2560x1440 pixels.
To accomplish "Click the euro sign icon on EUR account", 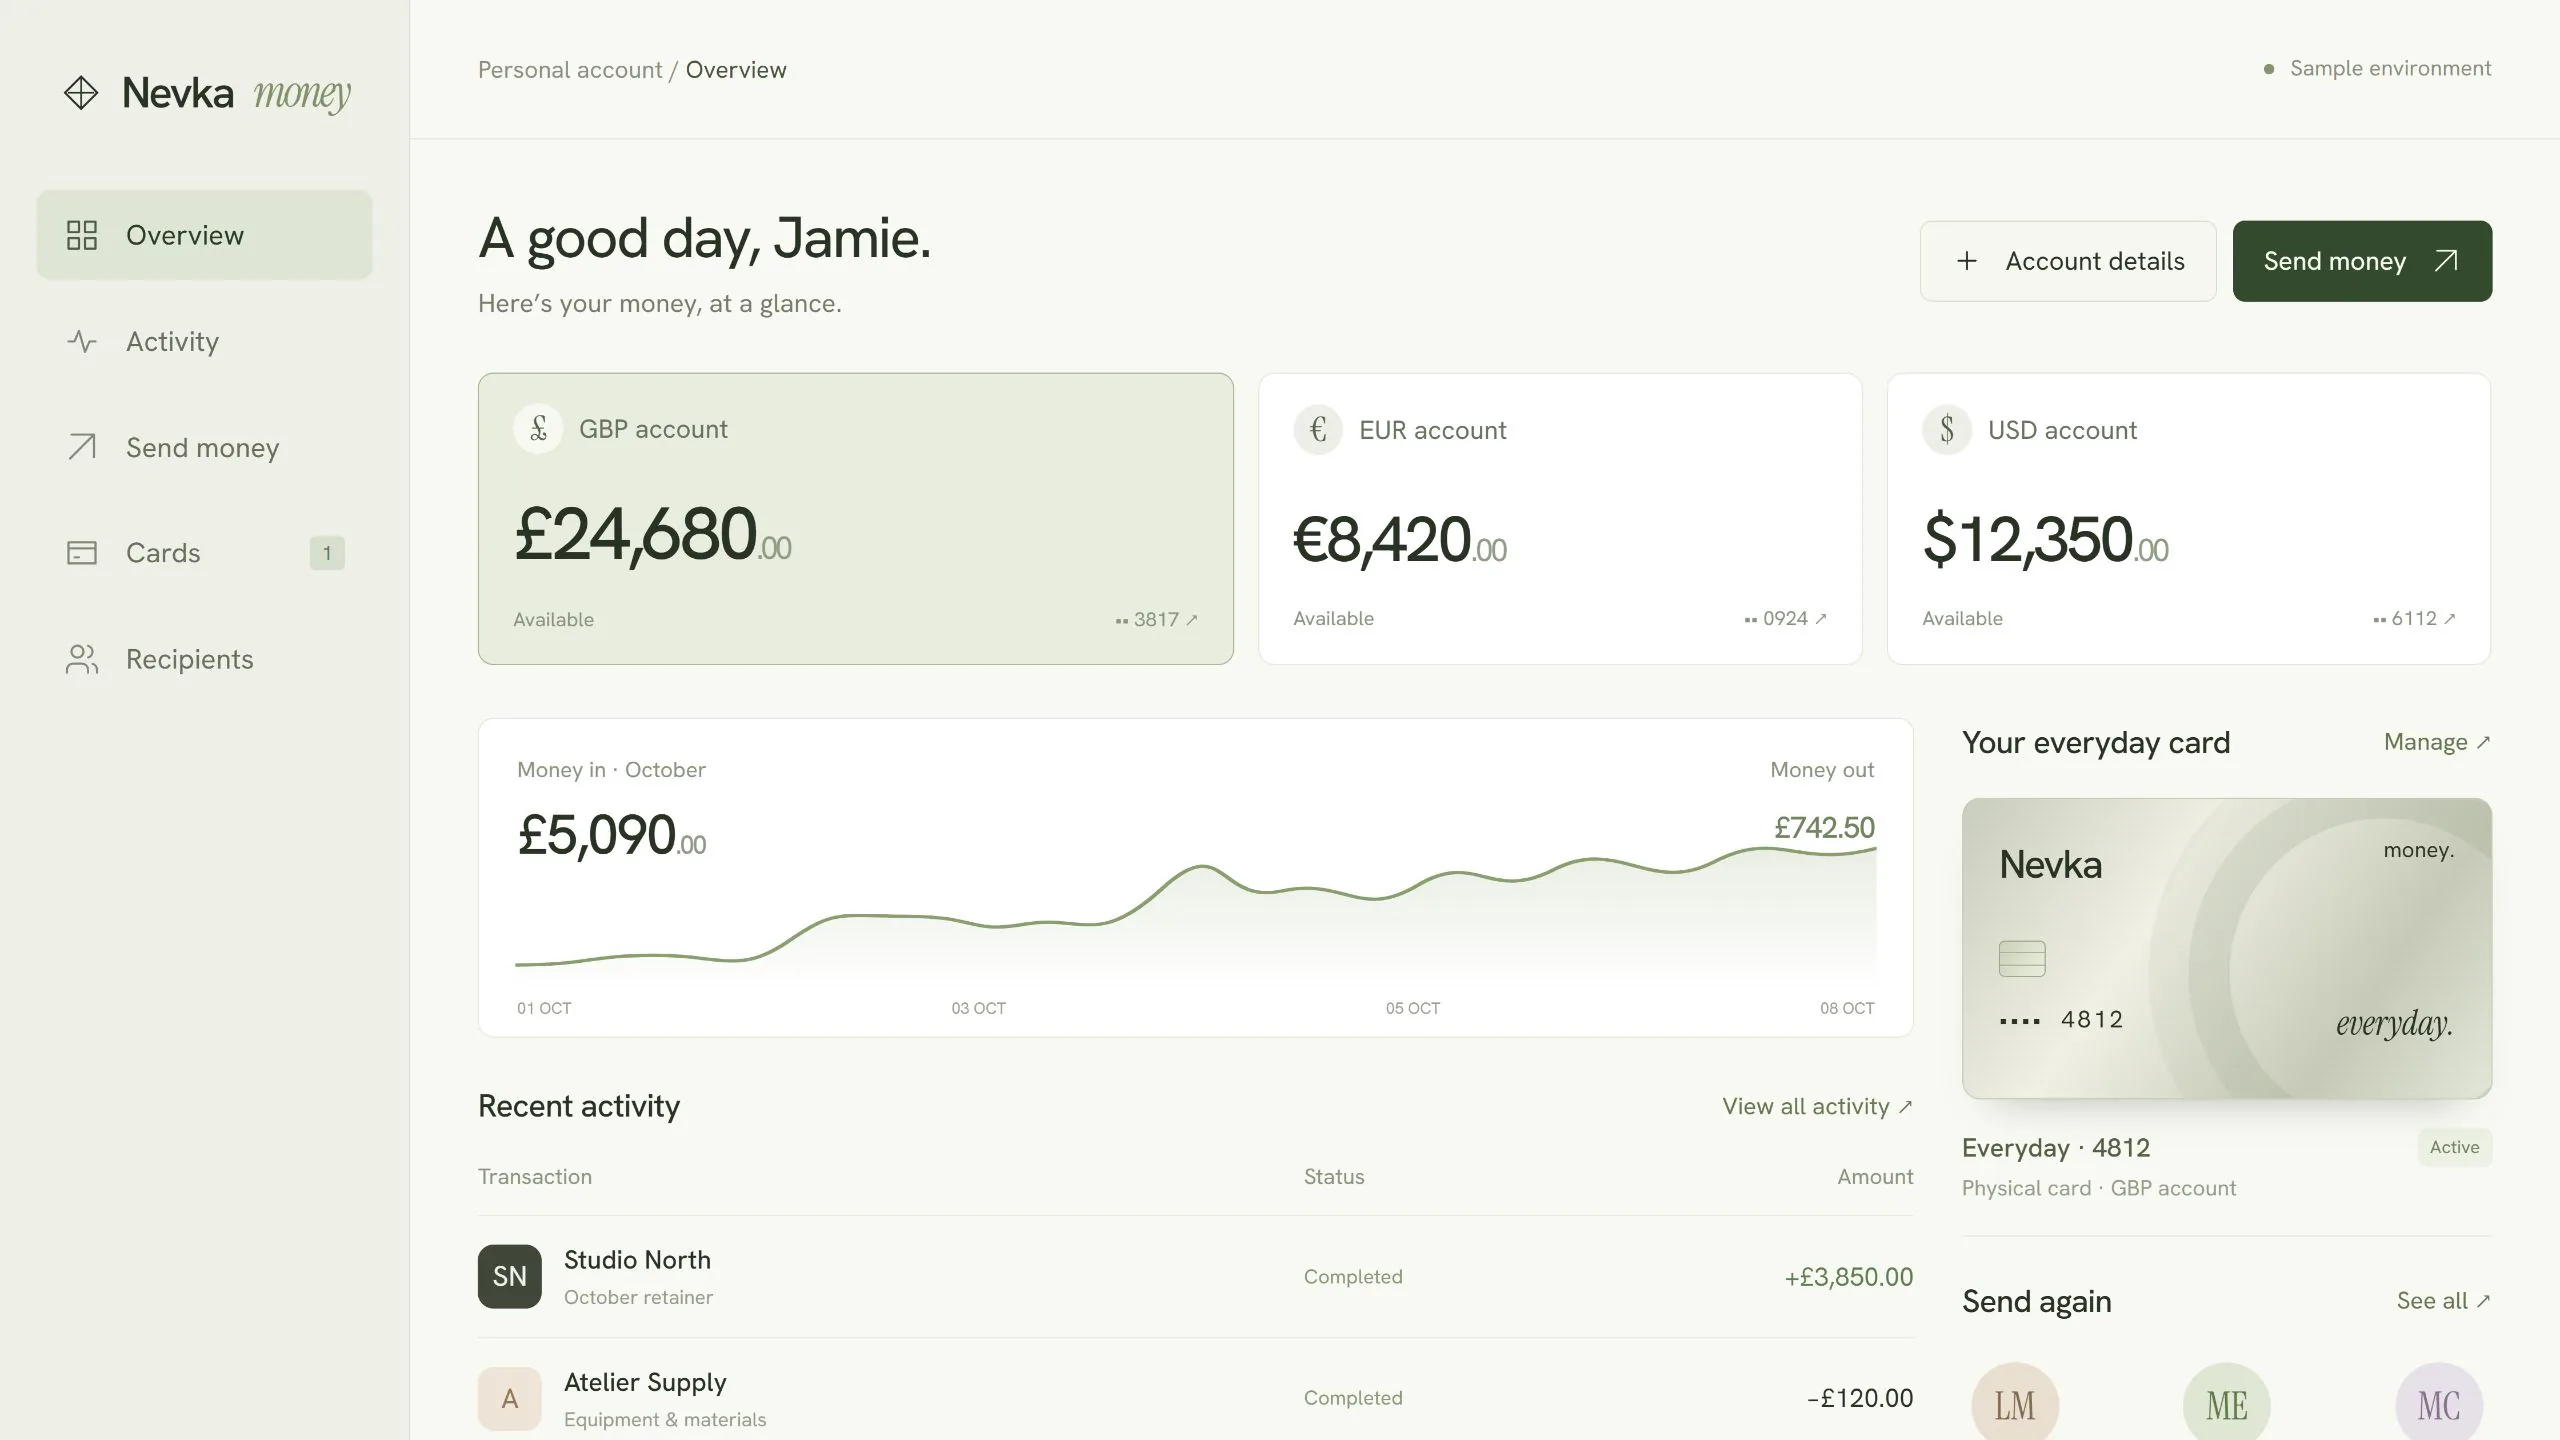I will [1318, 430].
